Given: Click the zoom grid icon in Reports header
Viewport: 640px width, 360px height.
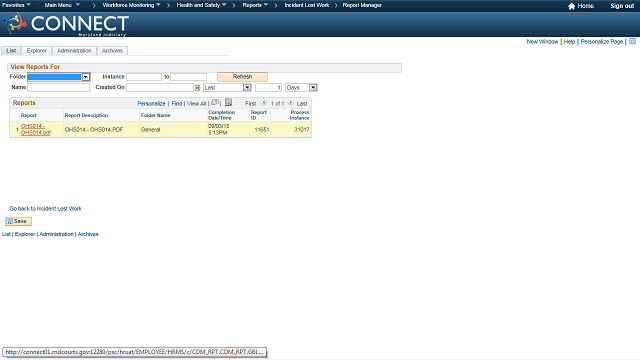Looking at the screenshot, I should 215,102.
